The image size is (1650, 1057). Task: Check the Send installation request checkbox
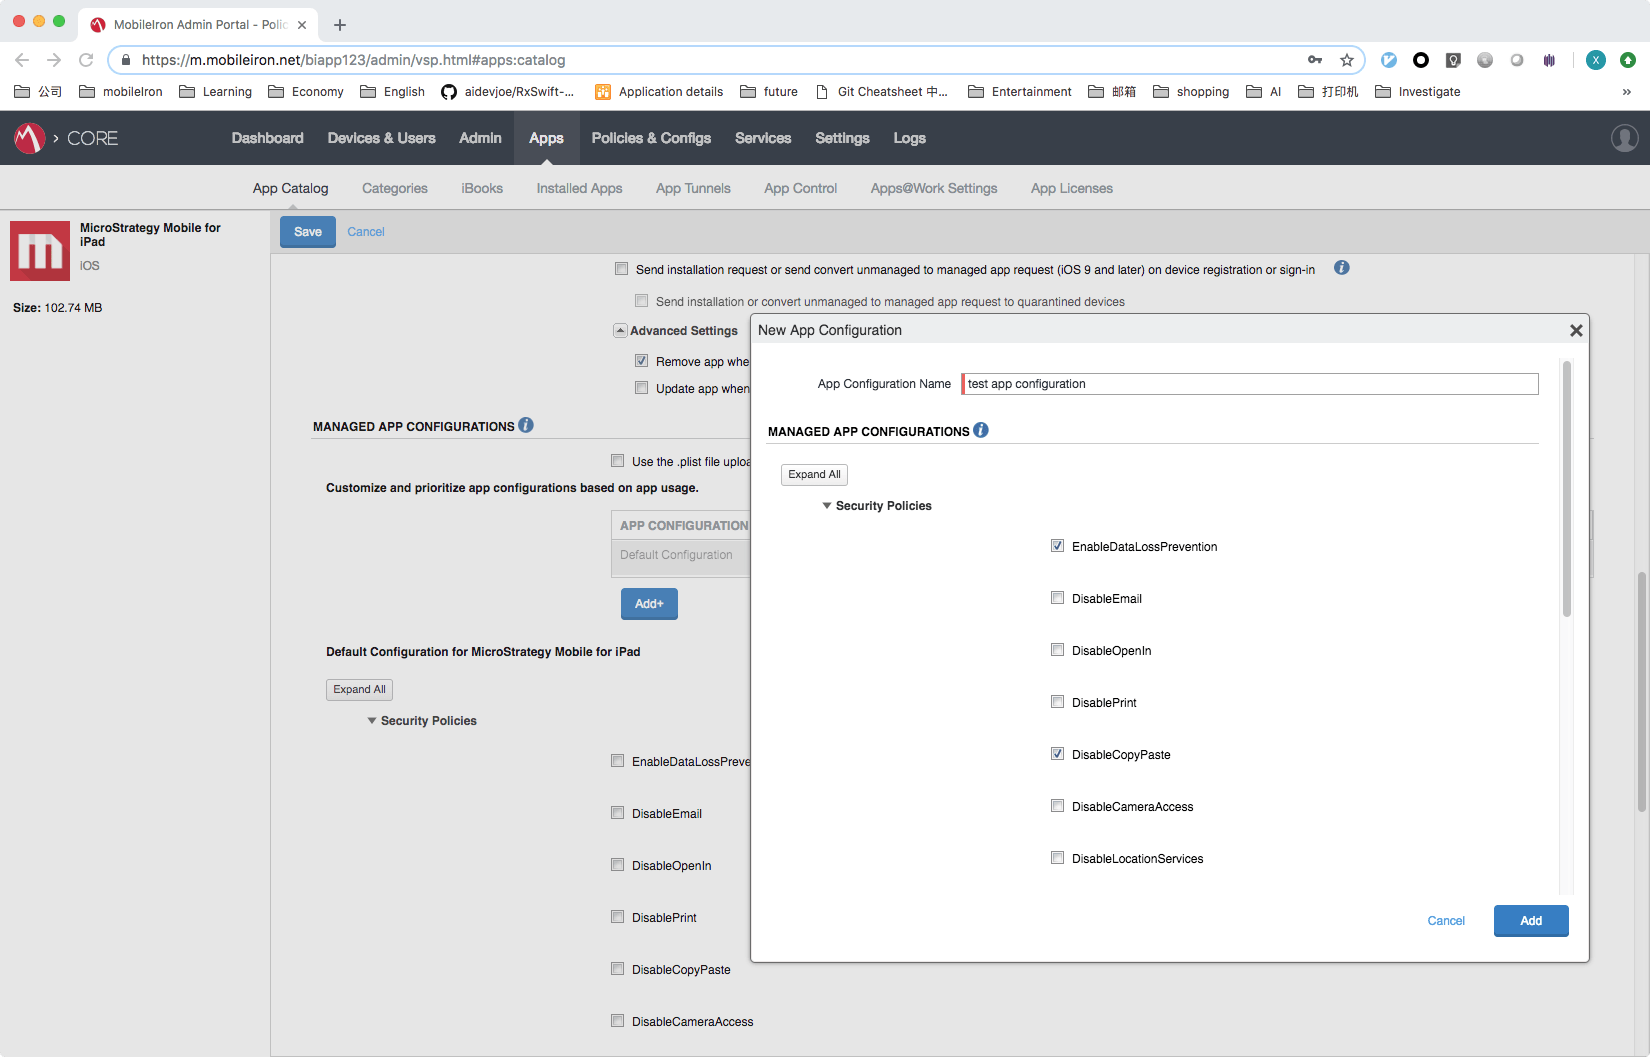coord(622,269)
